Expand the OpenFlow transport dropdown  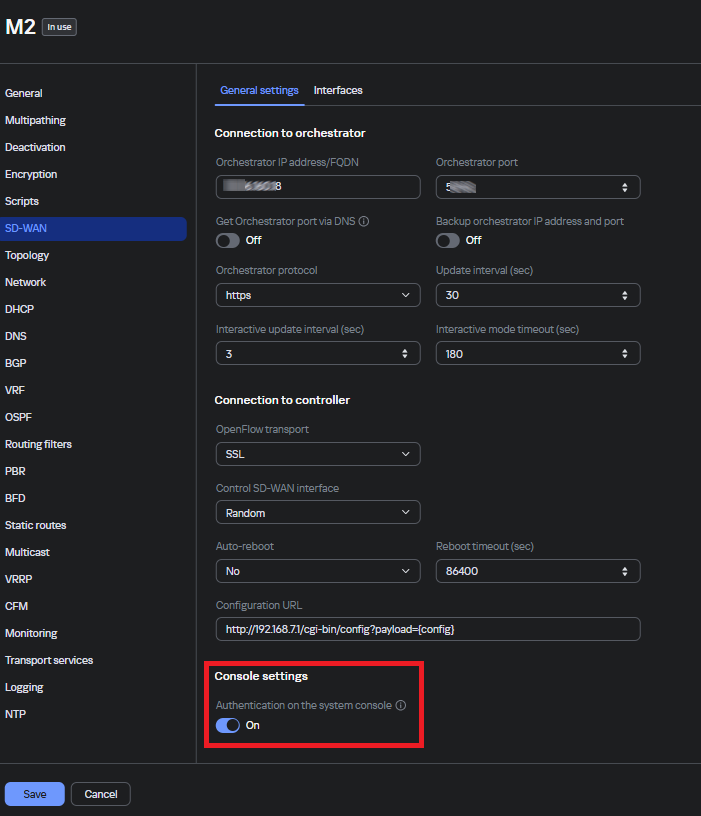pos(318,454)
